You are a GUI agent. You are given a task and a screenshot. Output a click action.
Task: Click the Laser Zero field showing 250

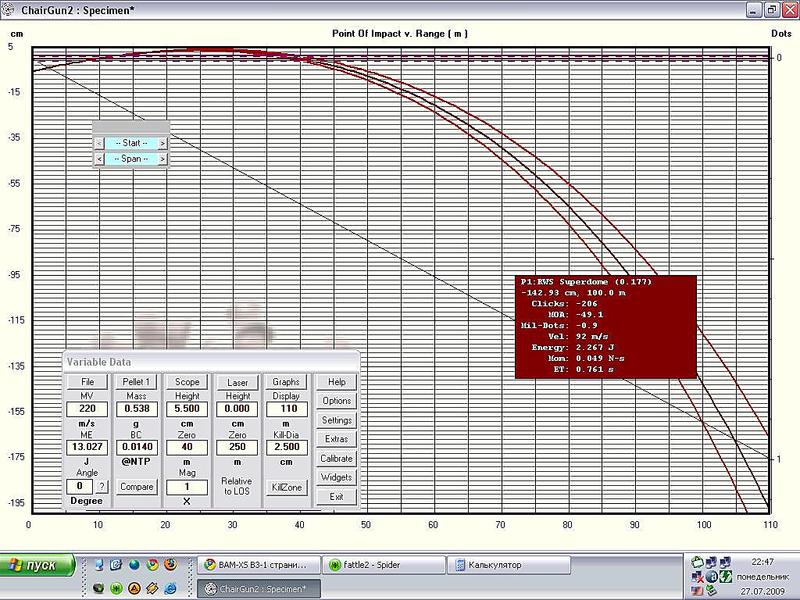[x=237, y=447]
